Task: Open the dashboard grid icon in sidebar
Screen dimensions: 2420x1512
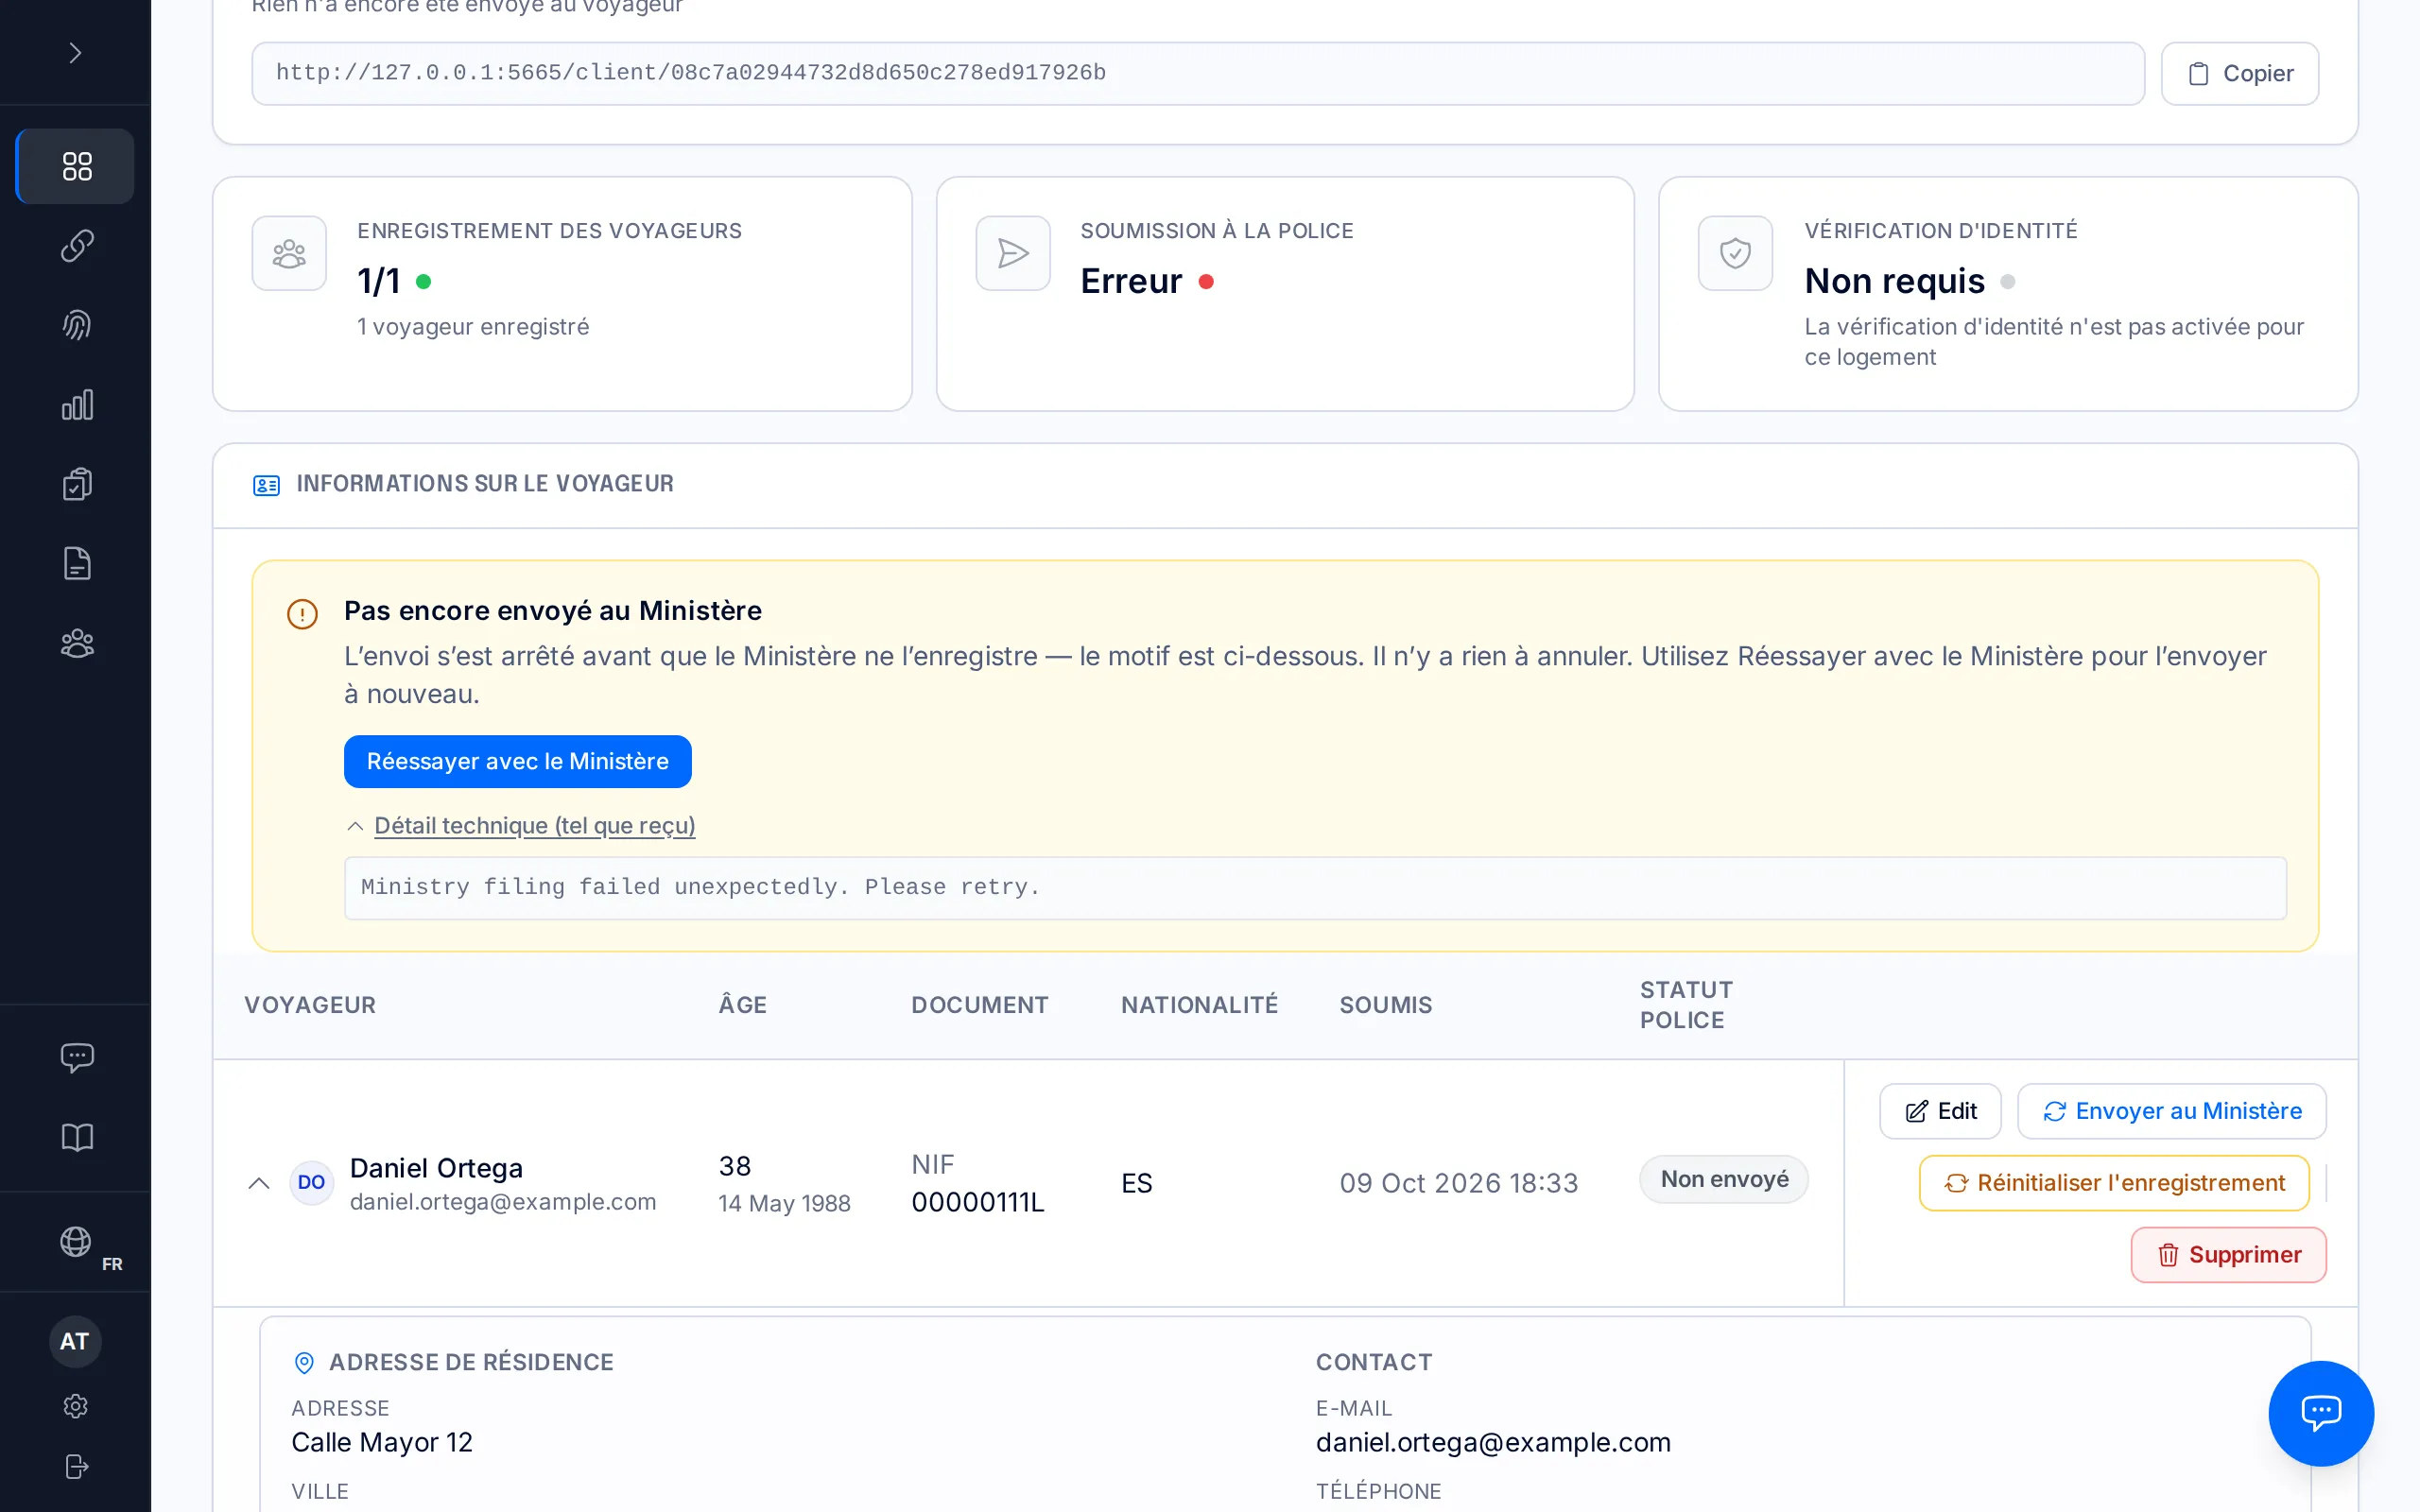Action: (x=76, y=166)
